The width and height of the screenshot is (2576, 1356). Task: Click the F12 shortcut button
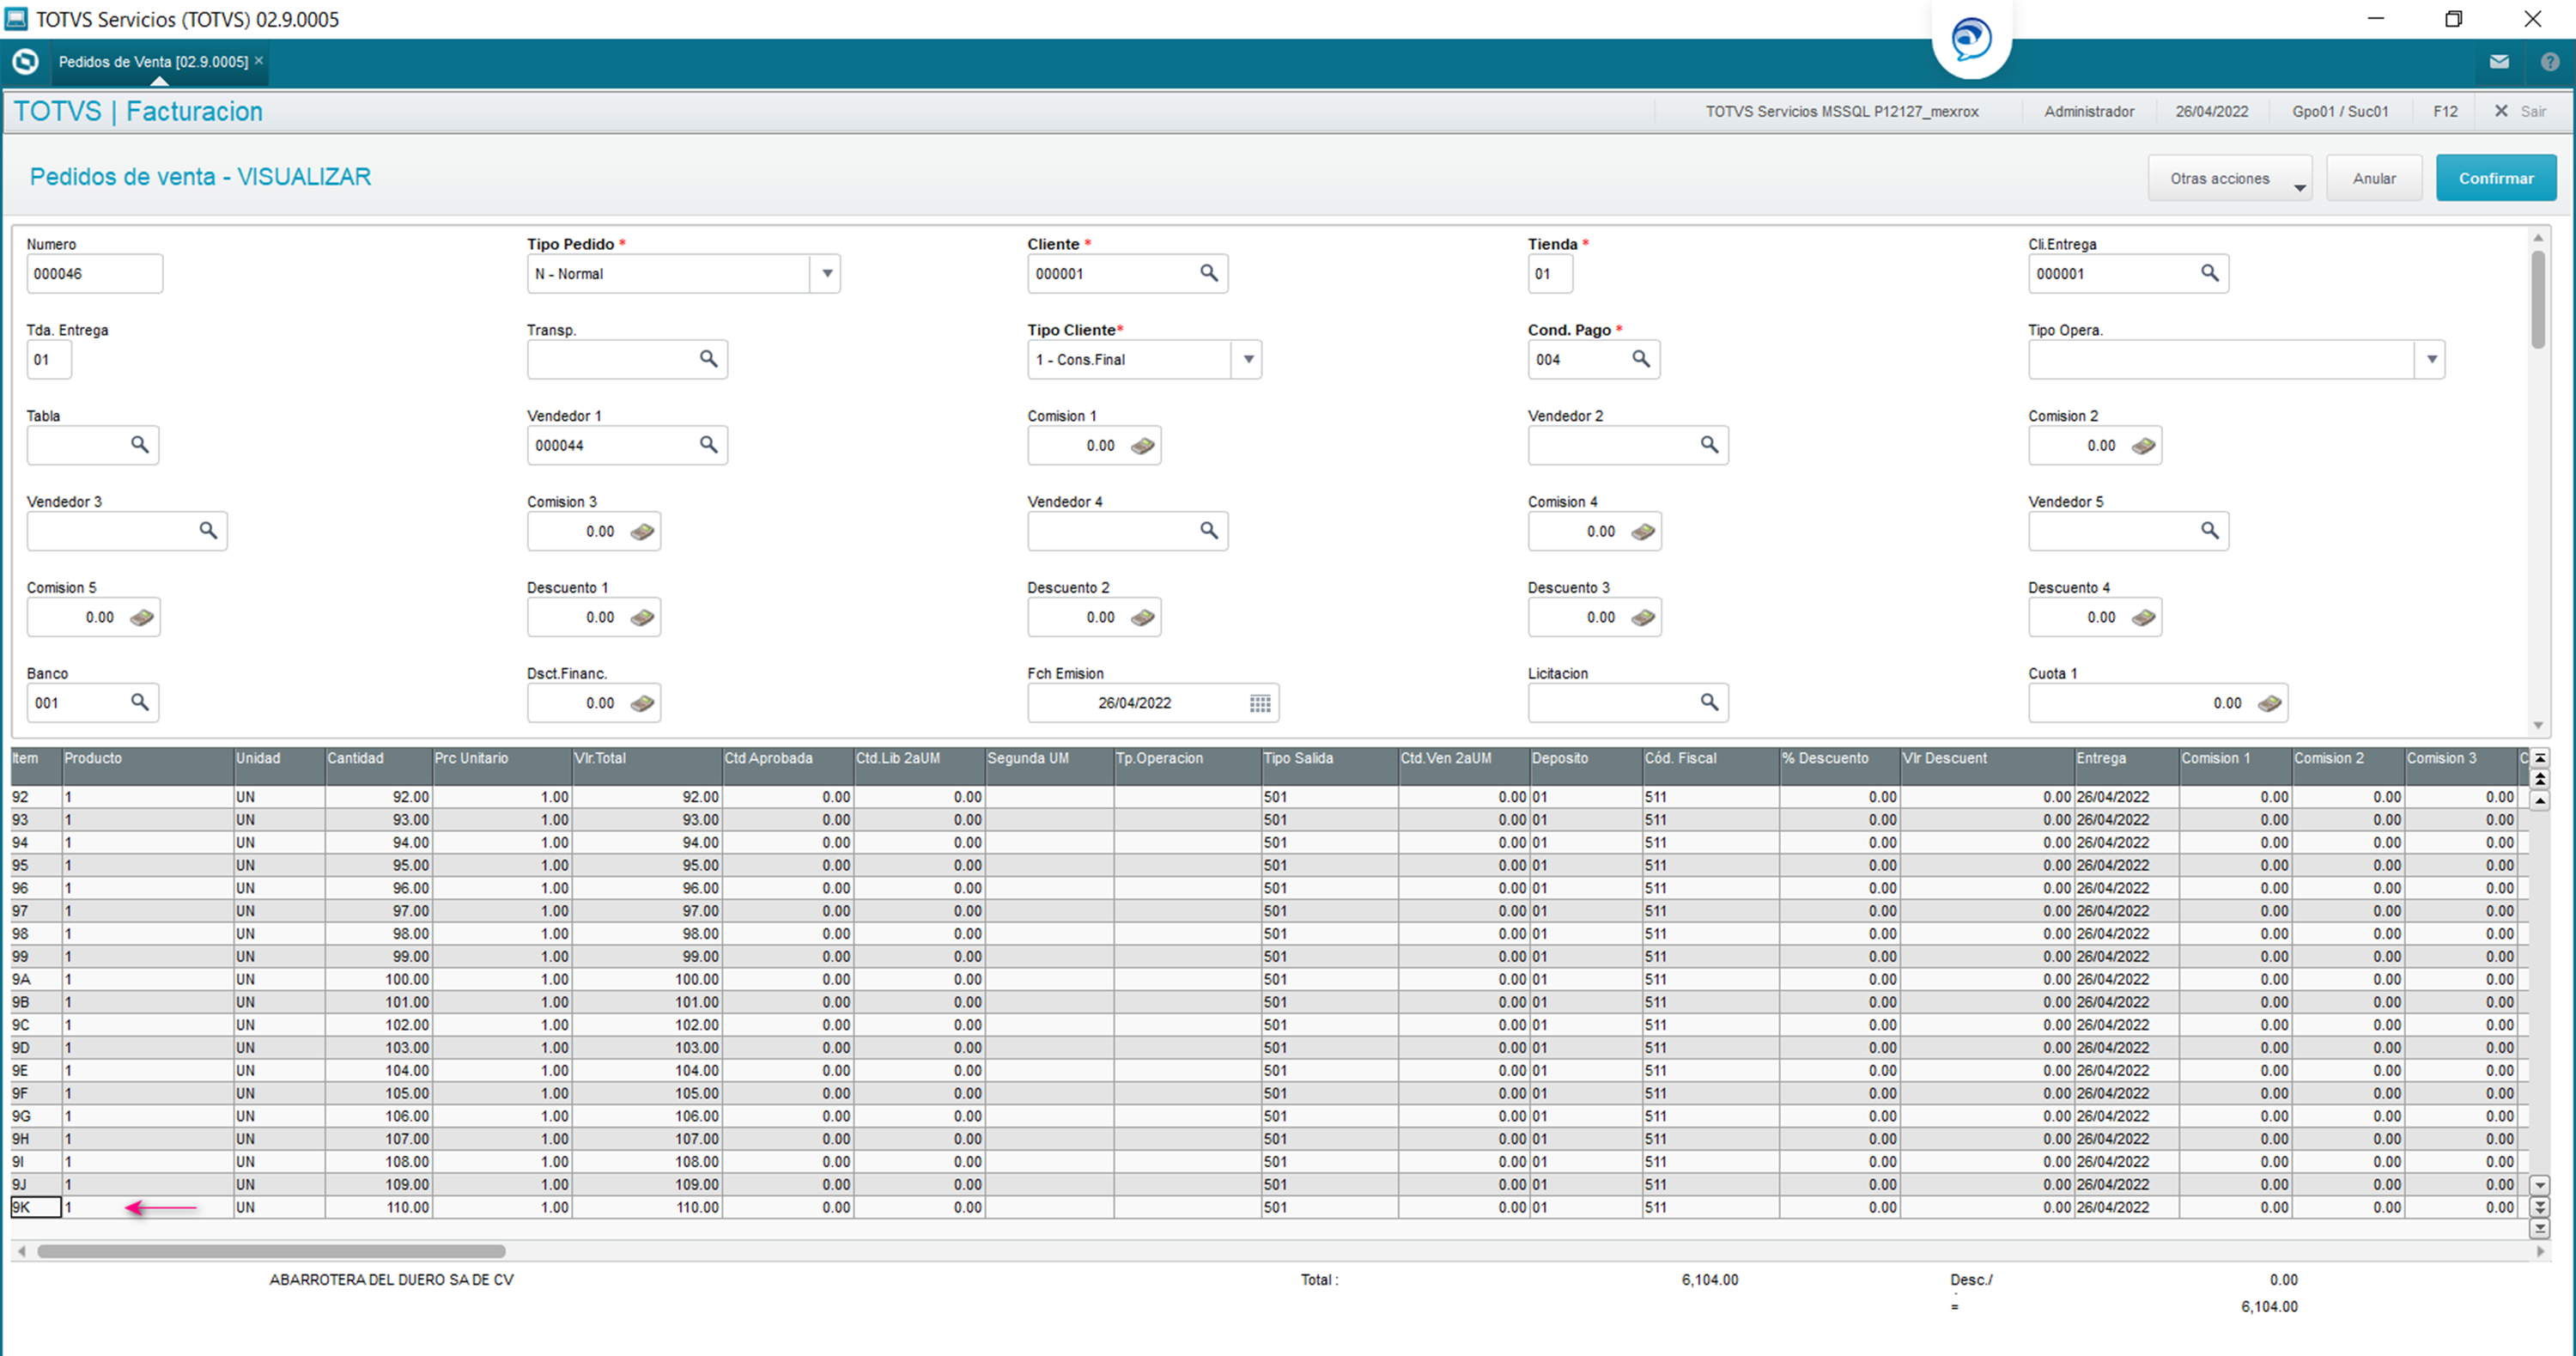coord(2445,111)
